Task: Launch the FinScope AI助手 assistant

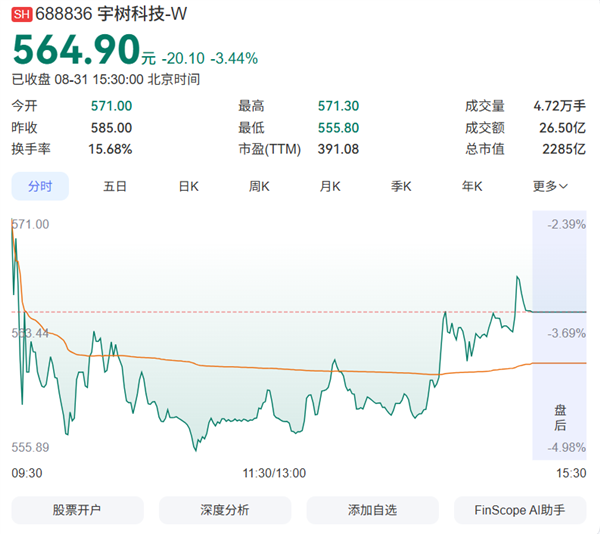Action: pos(520,510)
